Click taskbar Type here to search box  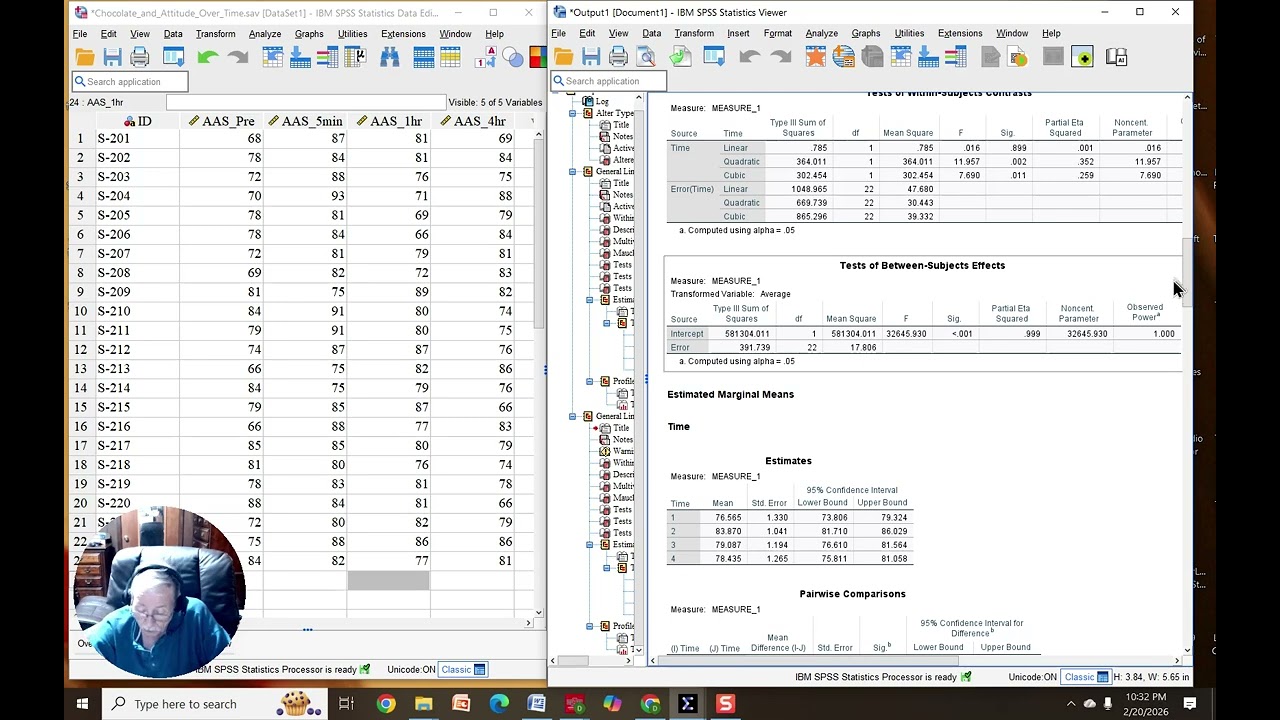[x=214, y=704]
